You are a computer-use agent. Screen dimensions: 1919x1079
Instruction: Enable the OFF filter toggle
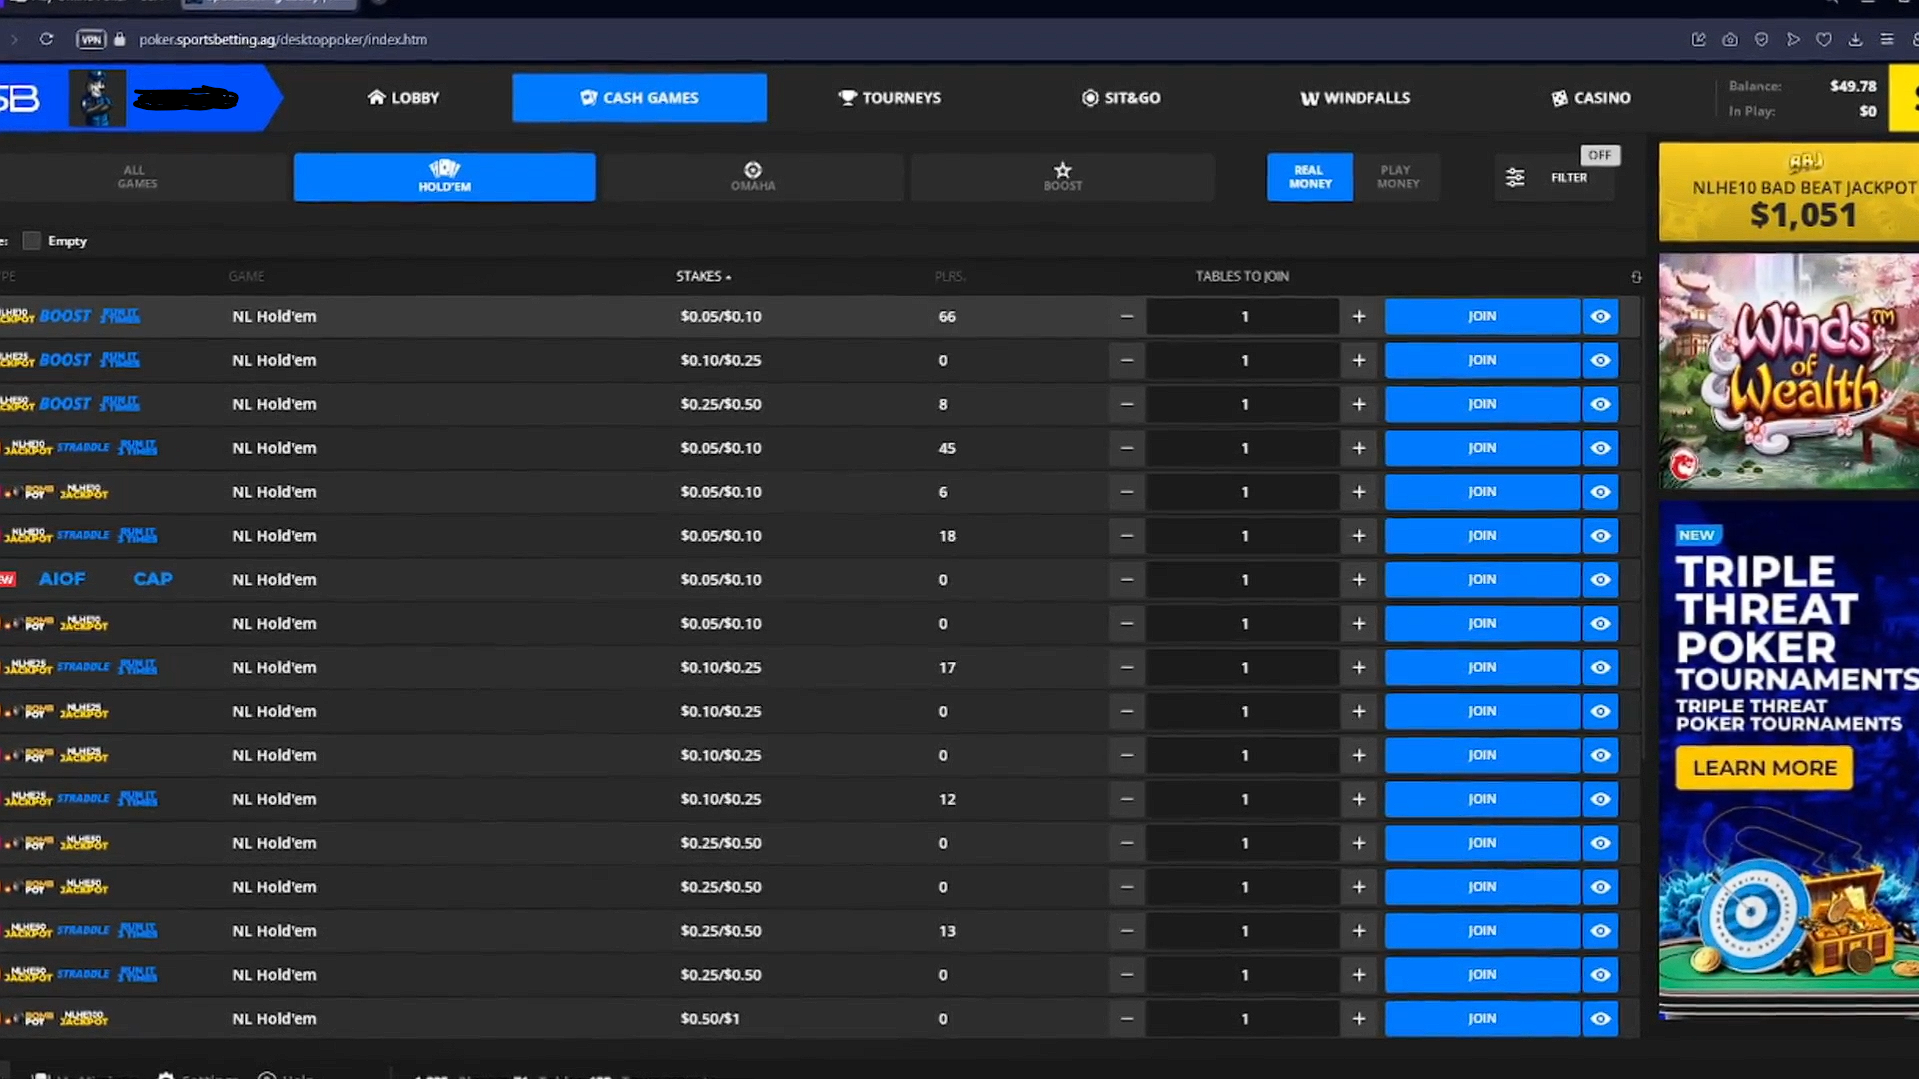click(x=1599, y=155)
